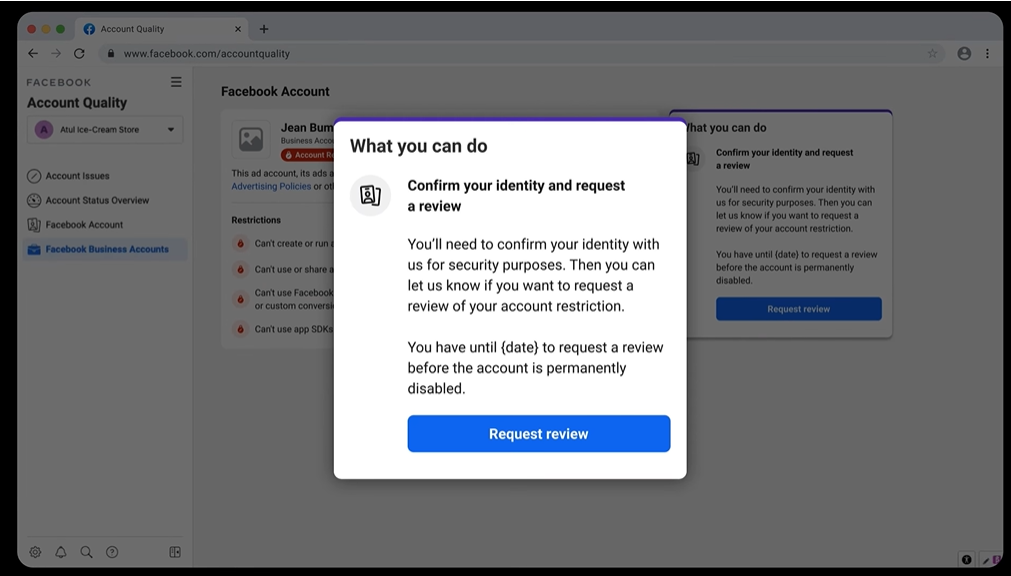Click the Restrictions section label

[x=256, y=220]
